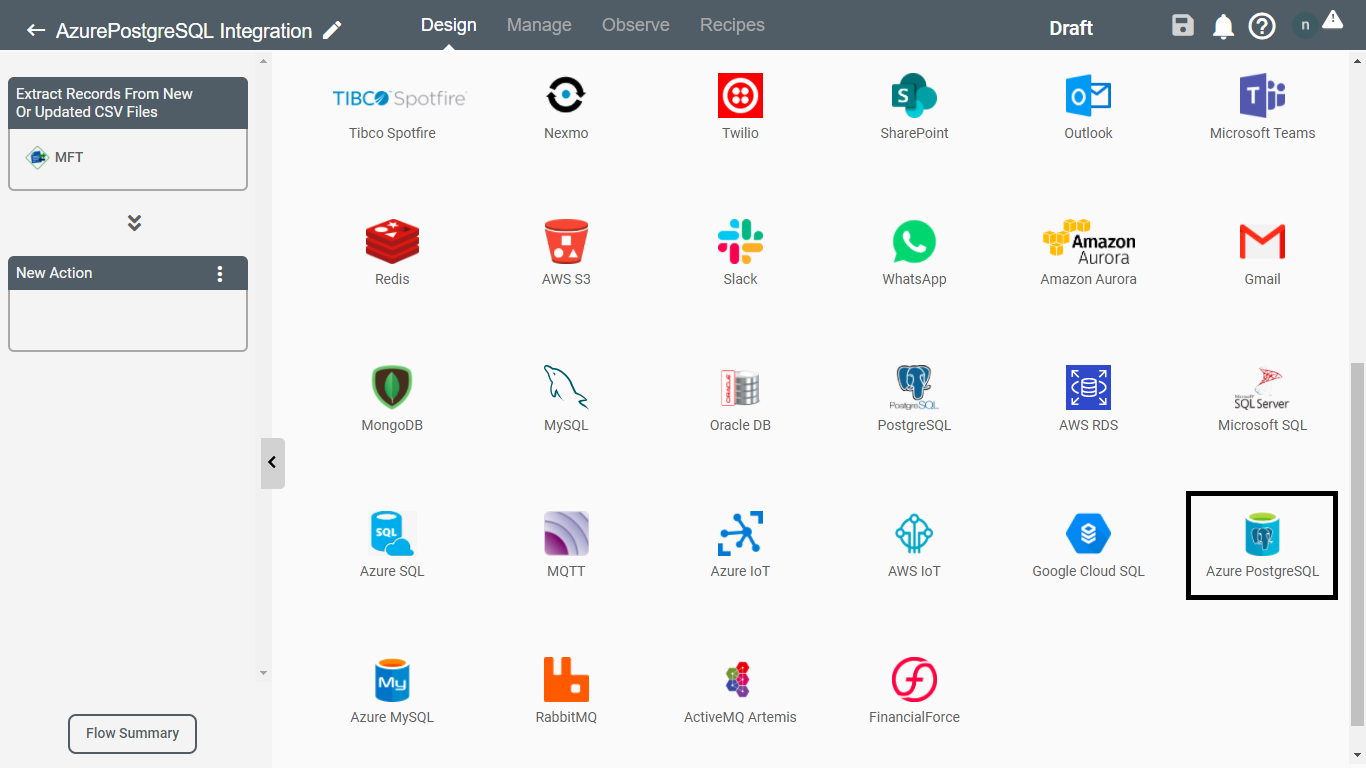Pick the Google Cloud SQL connector
The width and height of the screenshot is (1366, 768).
1088,544
